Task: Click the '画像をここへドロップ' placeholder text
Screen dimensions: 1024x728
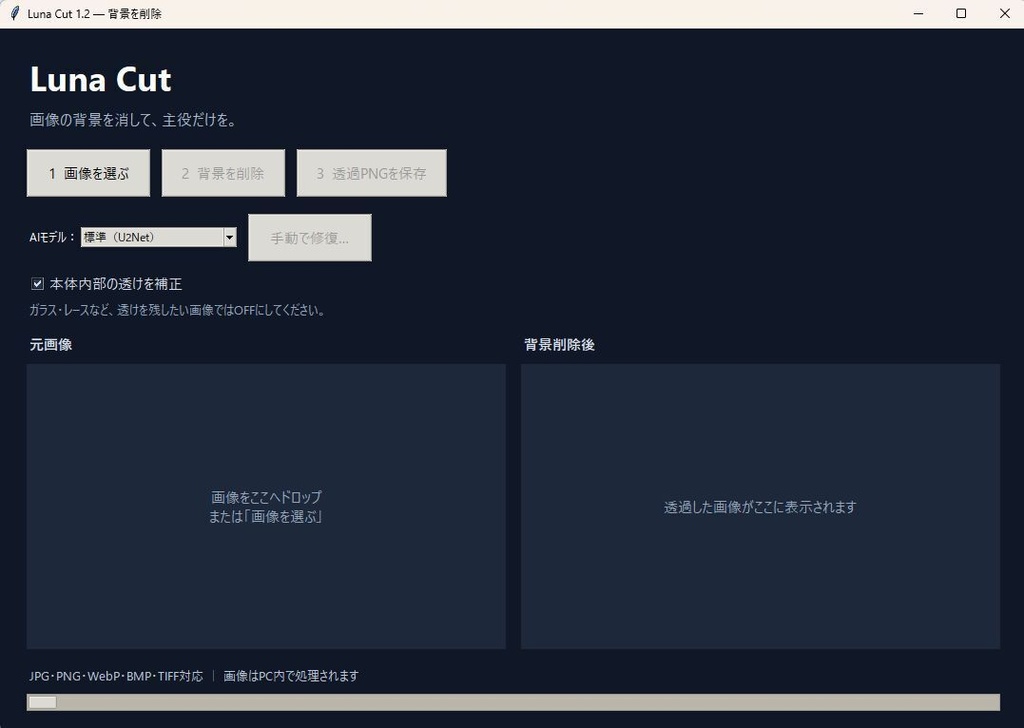Action: (x=266, y=497)
